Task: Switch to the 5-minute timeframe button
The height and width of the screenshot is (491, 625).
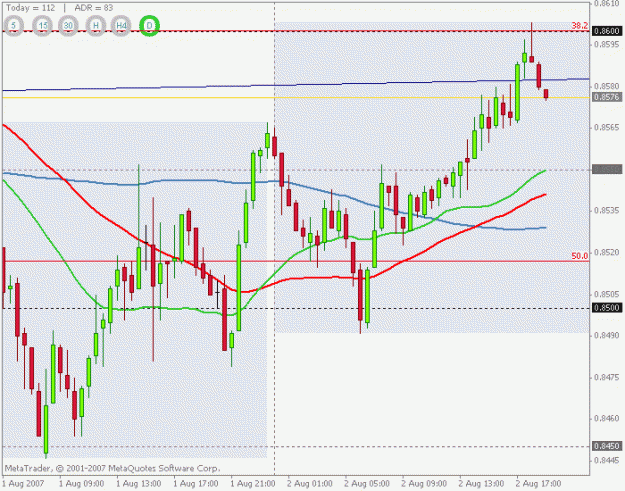Action: pyautogui.click(x=14, y=26)
